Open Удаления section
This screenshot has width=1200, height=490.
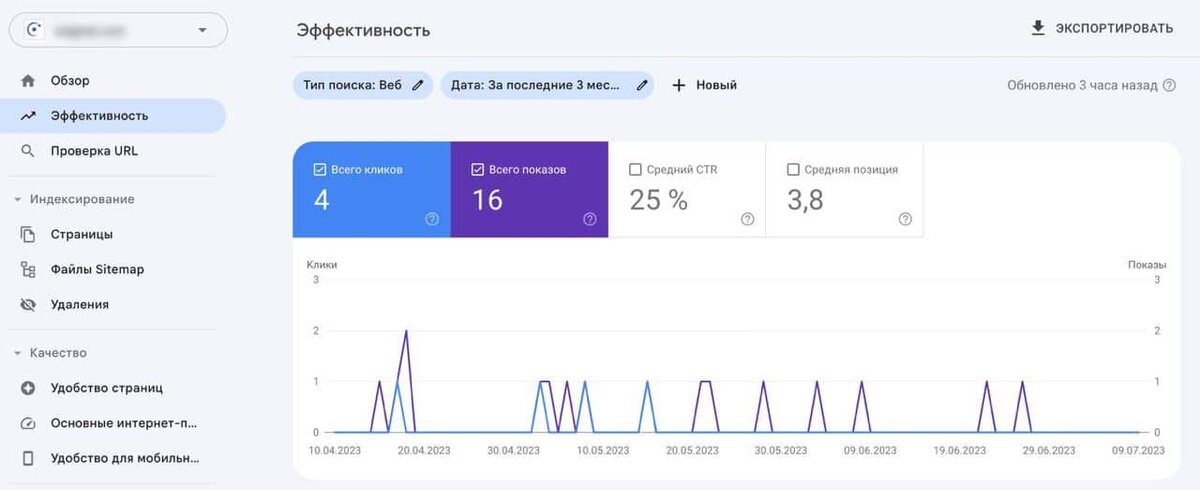pyautogui.click(x=80, y=304)
